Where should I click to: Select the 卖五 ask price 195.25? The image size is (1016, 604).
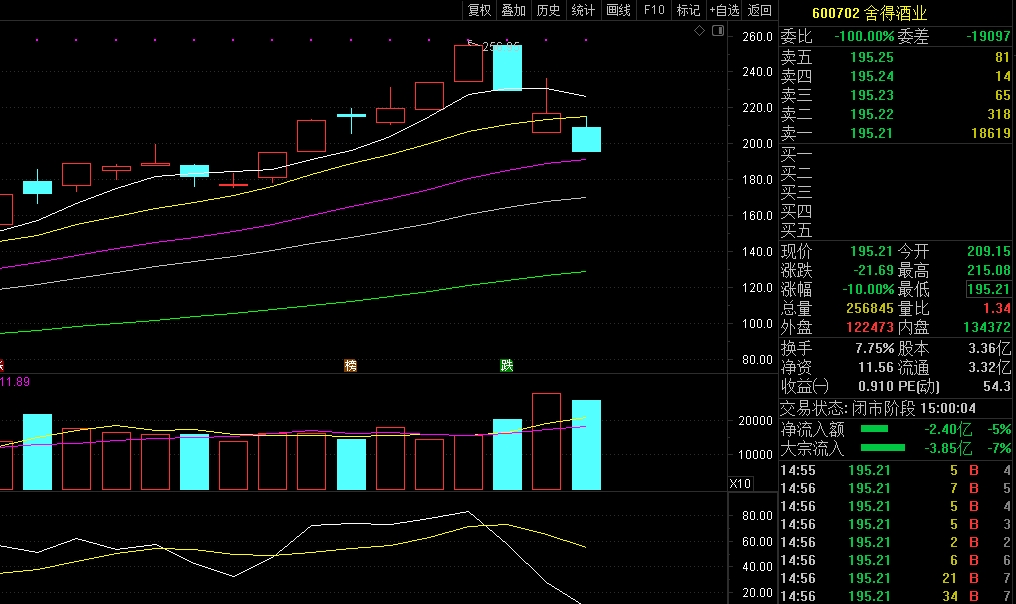click(872, 57)
